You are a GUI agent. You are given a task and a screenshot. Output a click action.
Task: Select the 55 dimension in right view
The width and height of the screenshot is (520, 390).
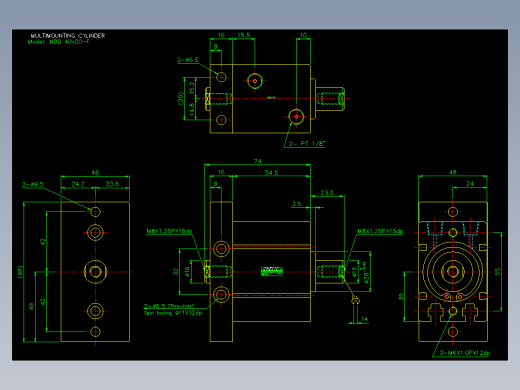tap(498, 272)
